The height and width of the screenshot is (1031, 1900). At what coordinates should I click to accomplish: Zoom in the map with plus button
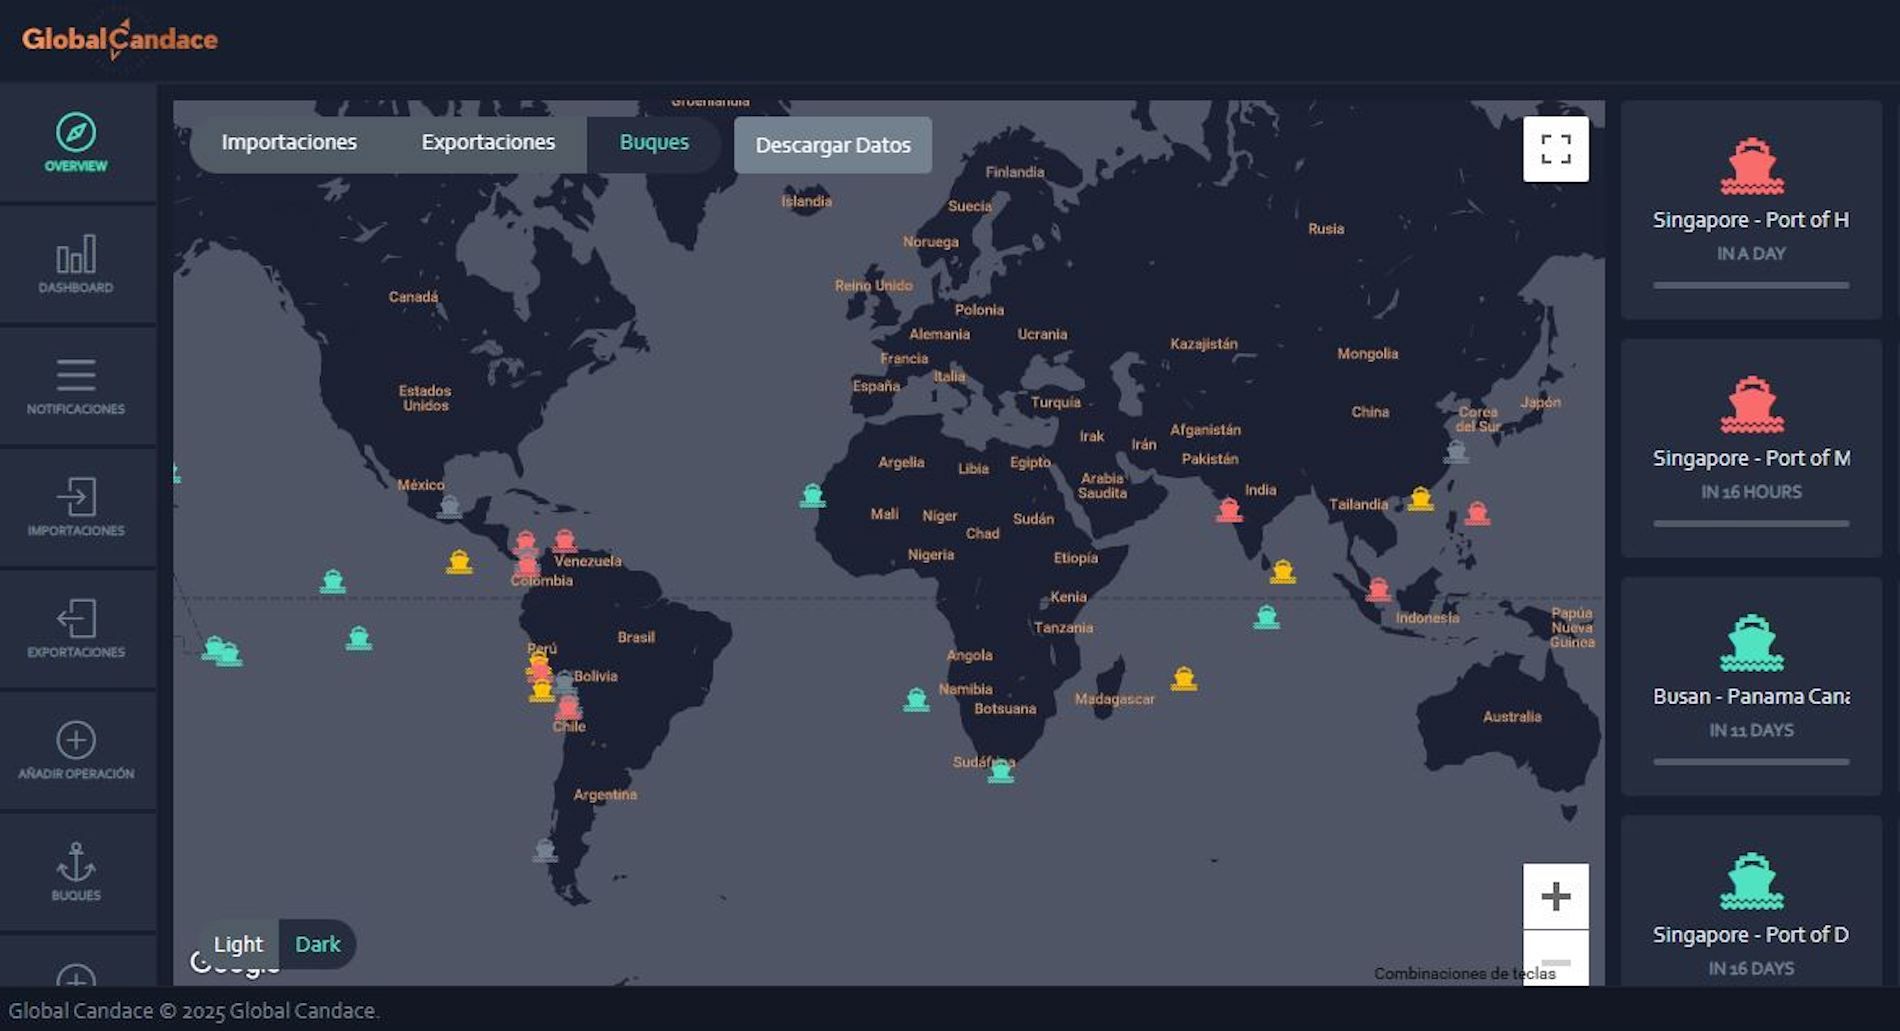[x=1555, y=896]
